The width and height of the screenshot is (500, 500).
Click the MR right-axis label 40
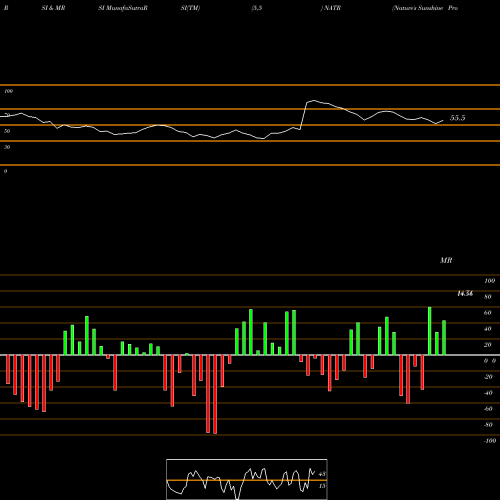(487, 329)
